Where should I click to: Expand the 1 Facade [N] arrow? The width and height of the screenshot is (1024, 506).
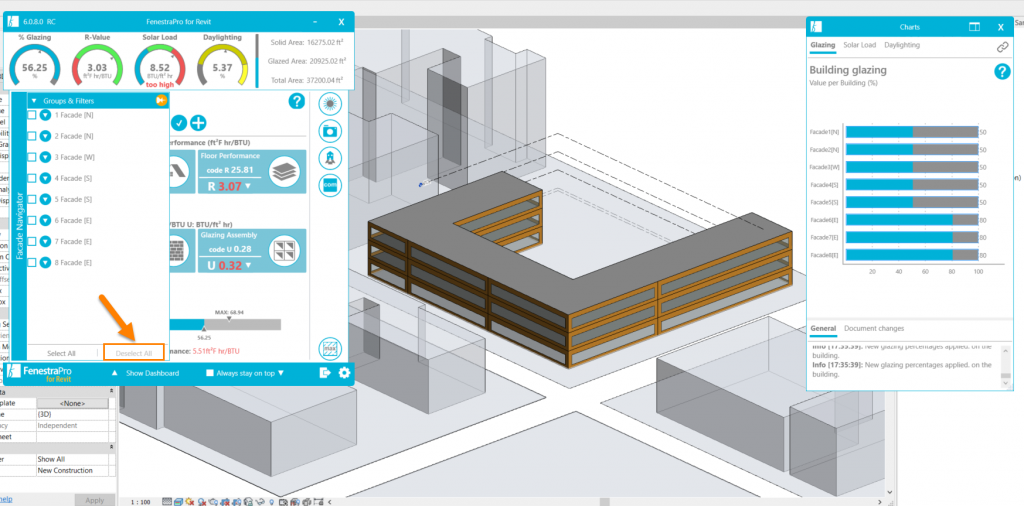pyautogui.click(x=45, y=115)
